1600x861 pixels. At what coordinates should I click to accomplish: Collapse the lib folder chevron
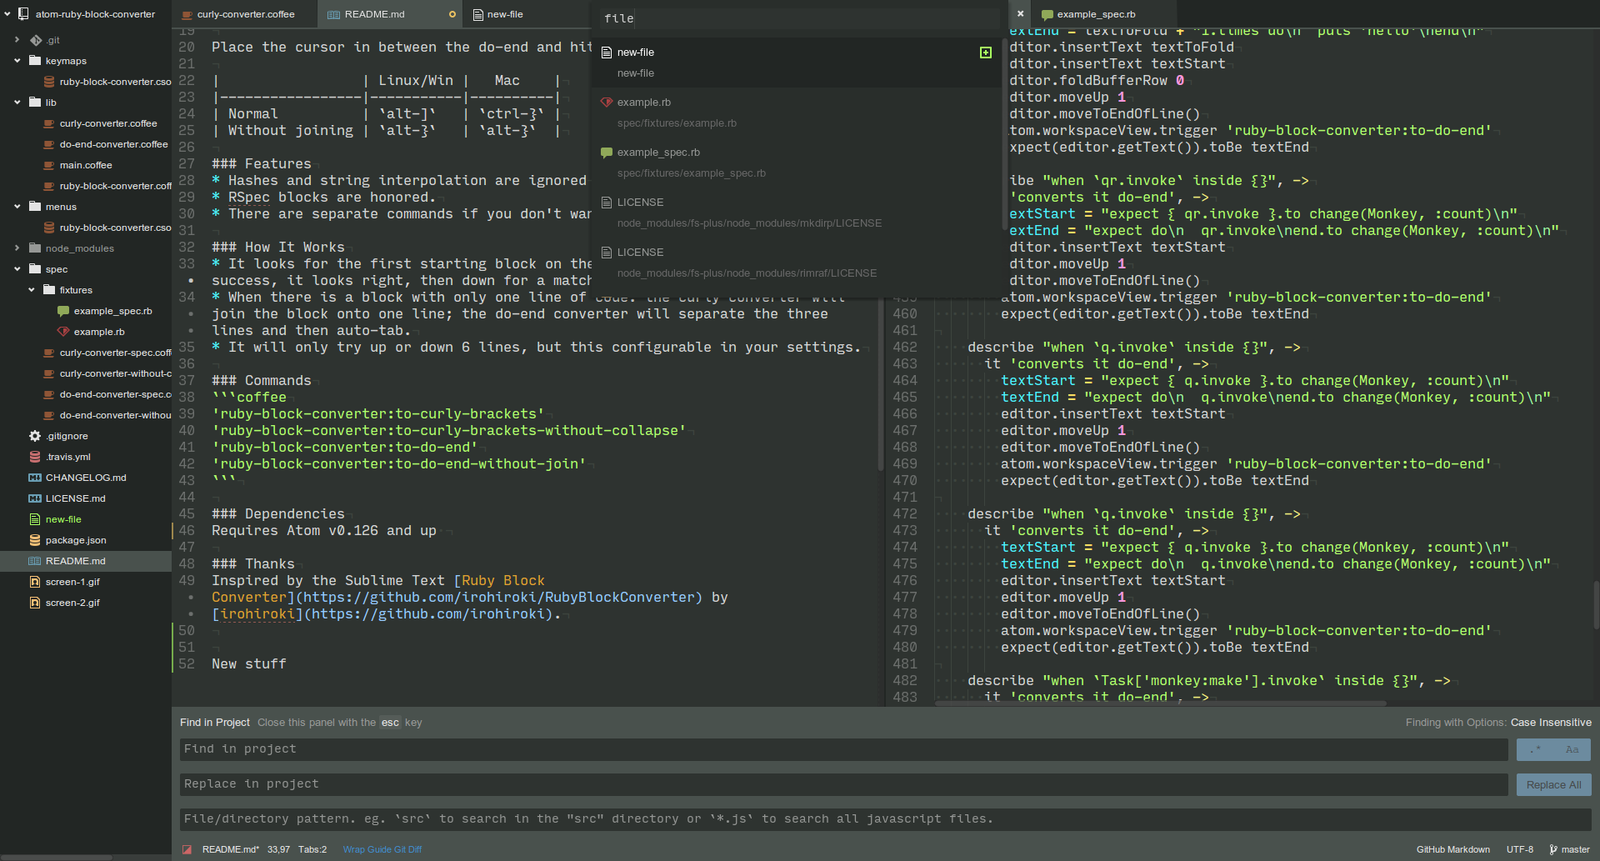tap(17, 102)
